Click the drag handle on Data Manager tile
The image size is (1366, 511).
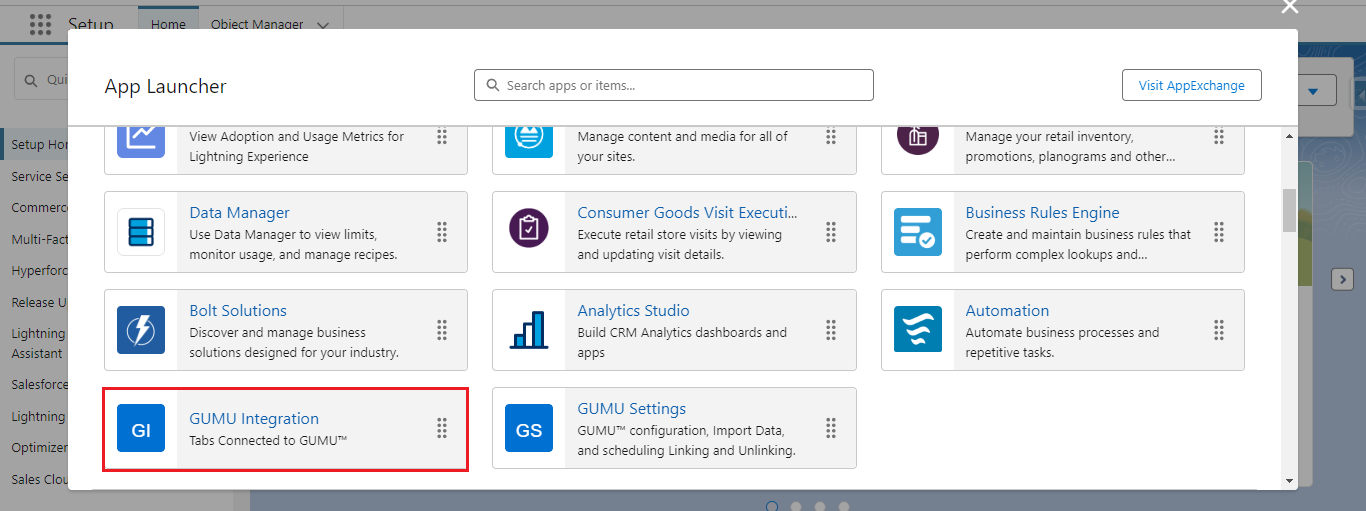[x=442, y=232]
